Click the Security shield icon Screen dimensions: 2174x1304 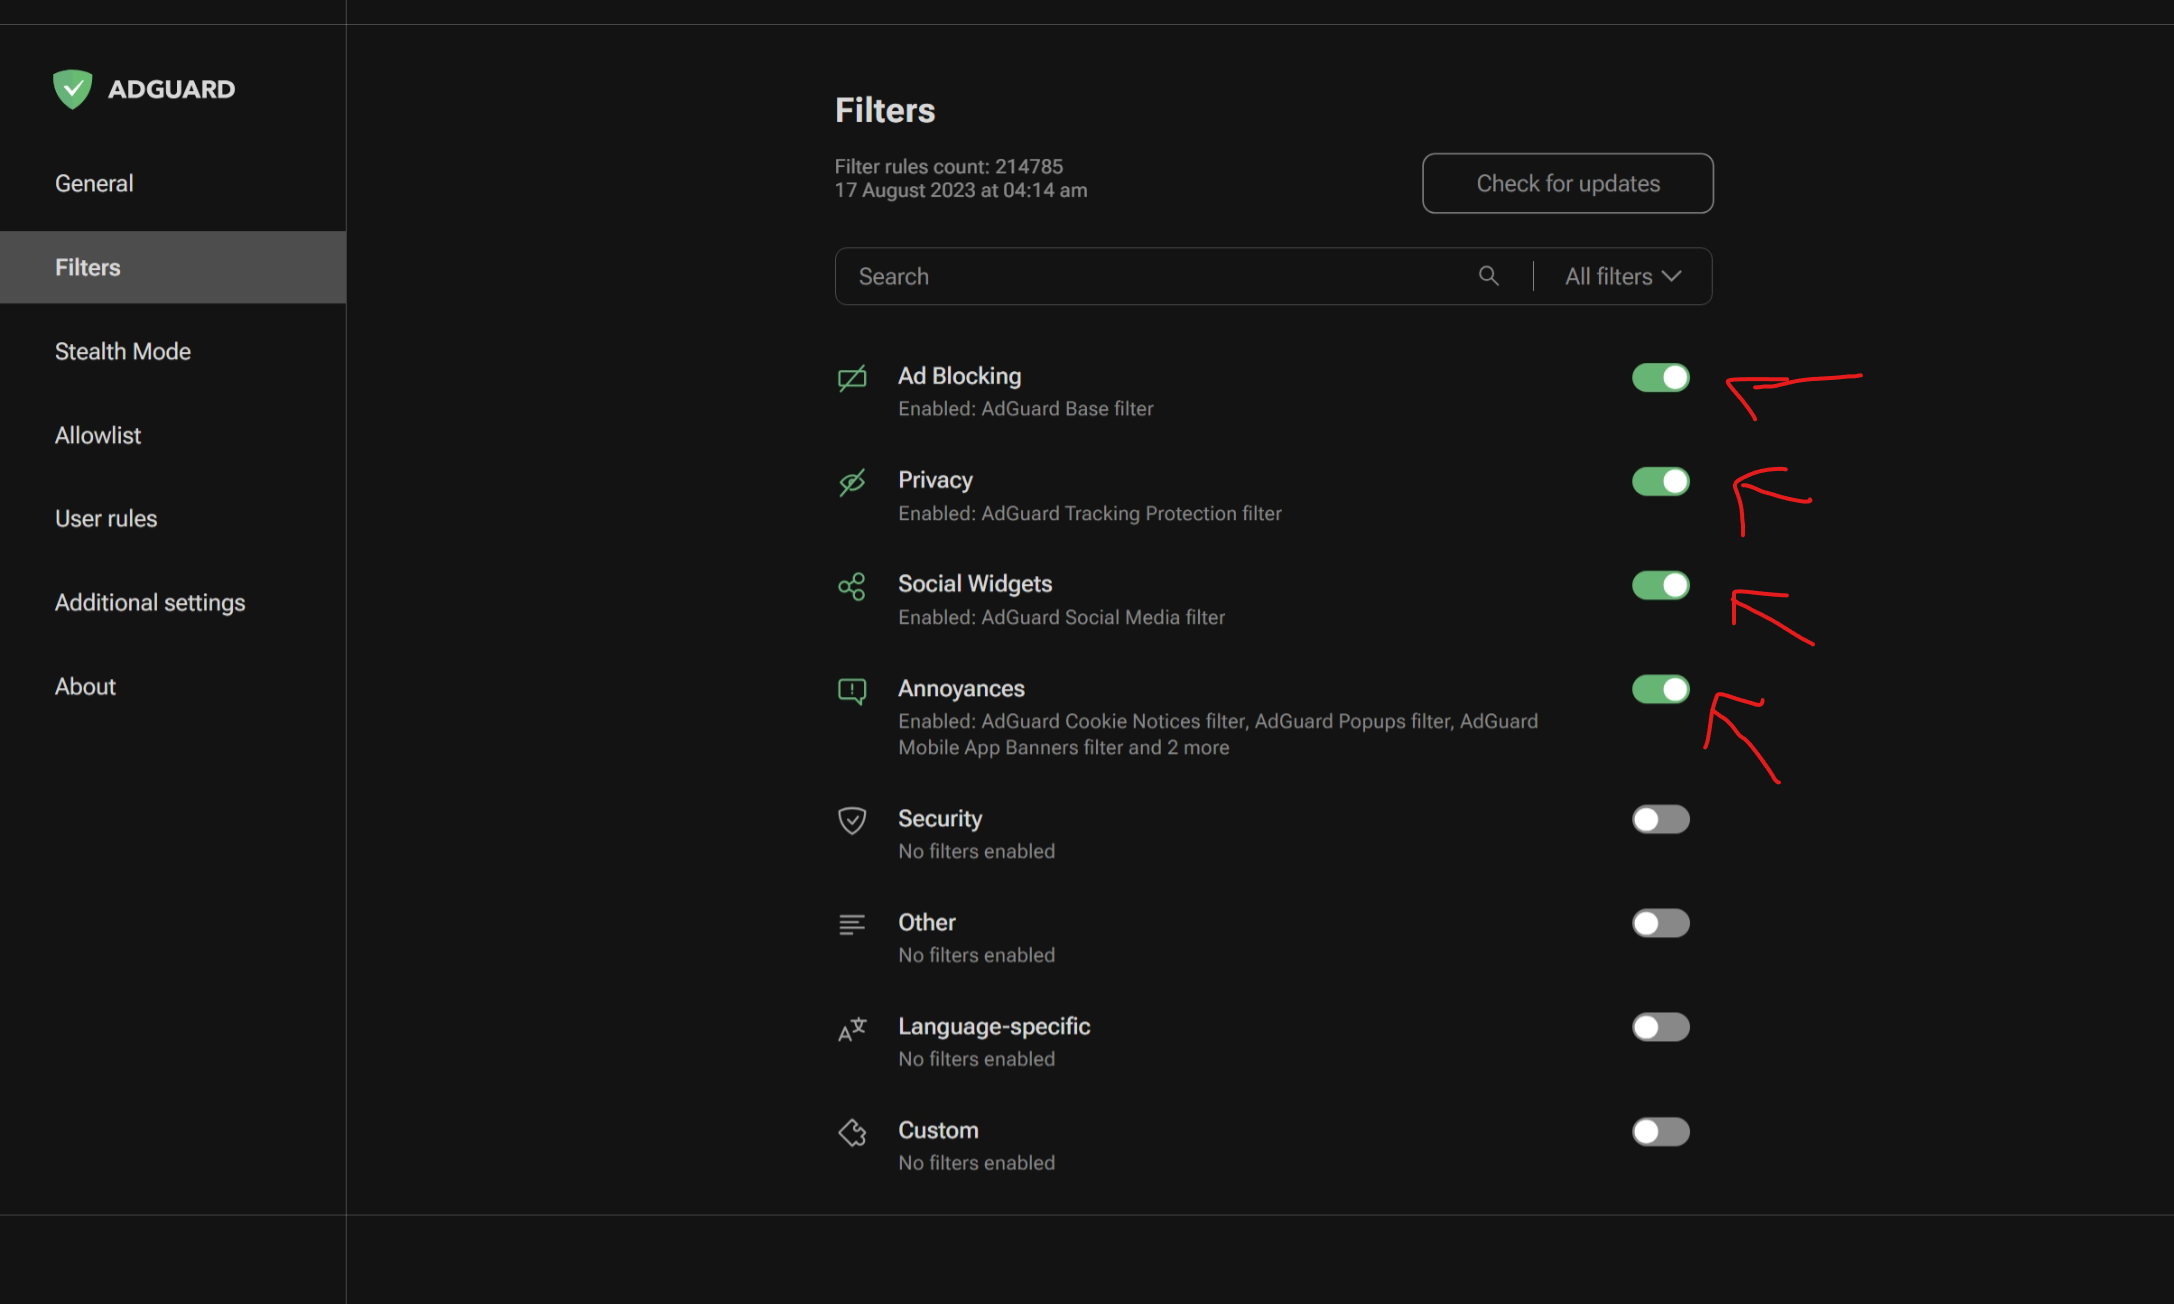coord(852,821)
